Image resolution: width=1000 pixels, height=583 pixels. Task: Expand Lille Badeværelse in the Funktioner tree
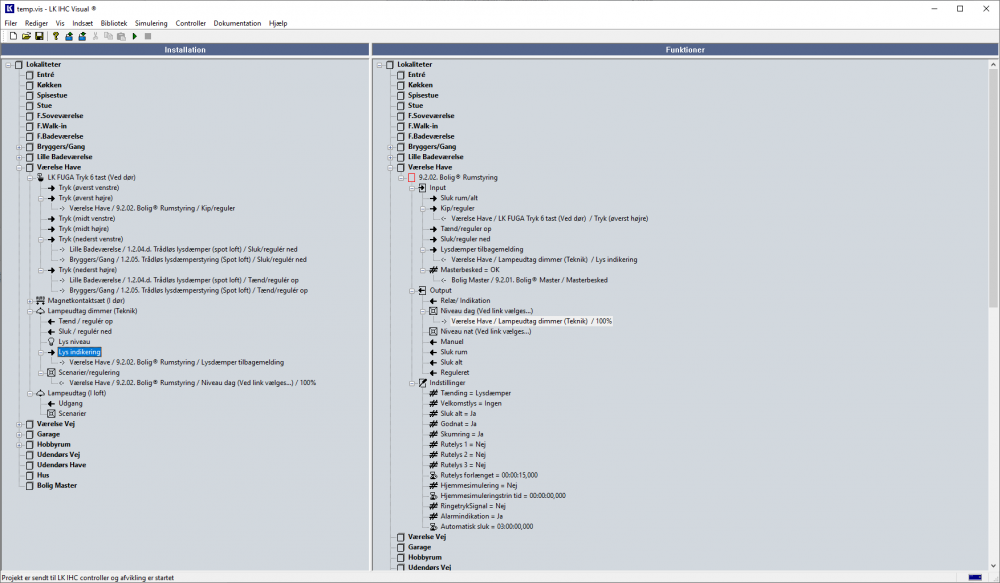click(x=389, y=157)
